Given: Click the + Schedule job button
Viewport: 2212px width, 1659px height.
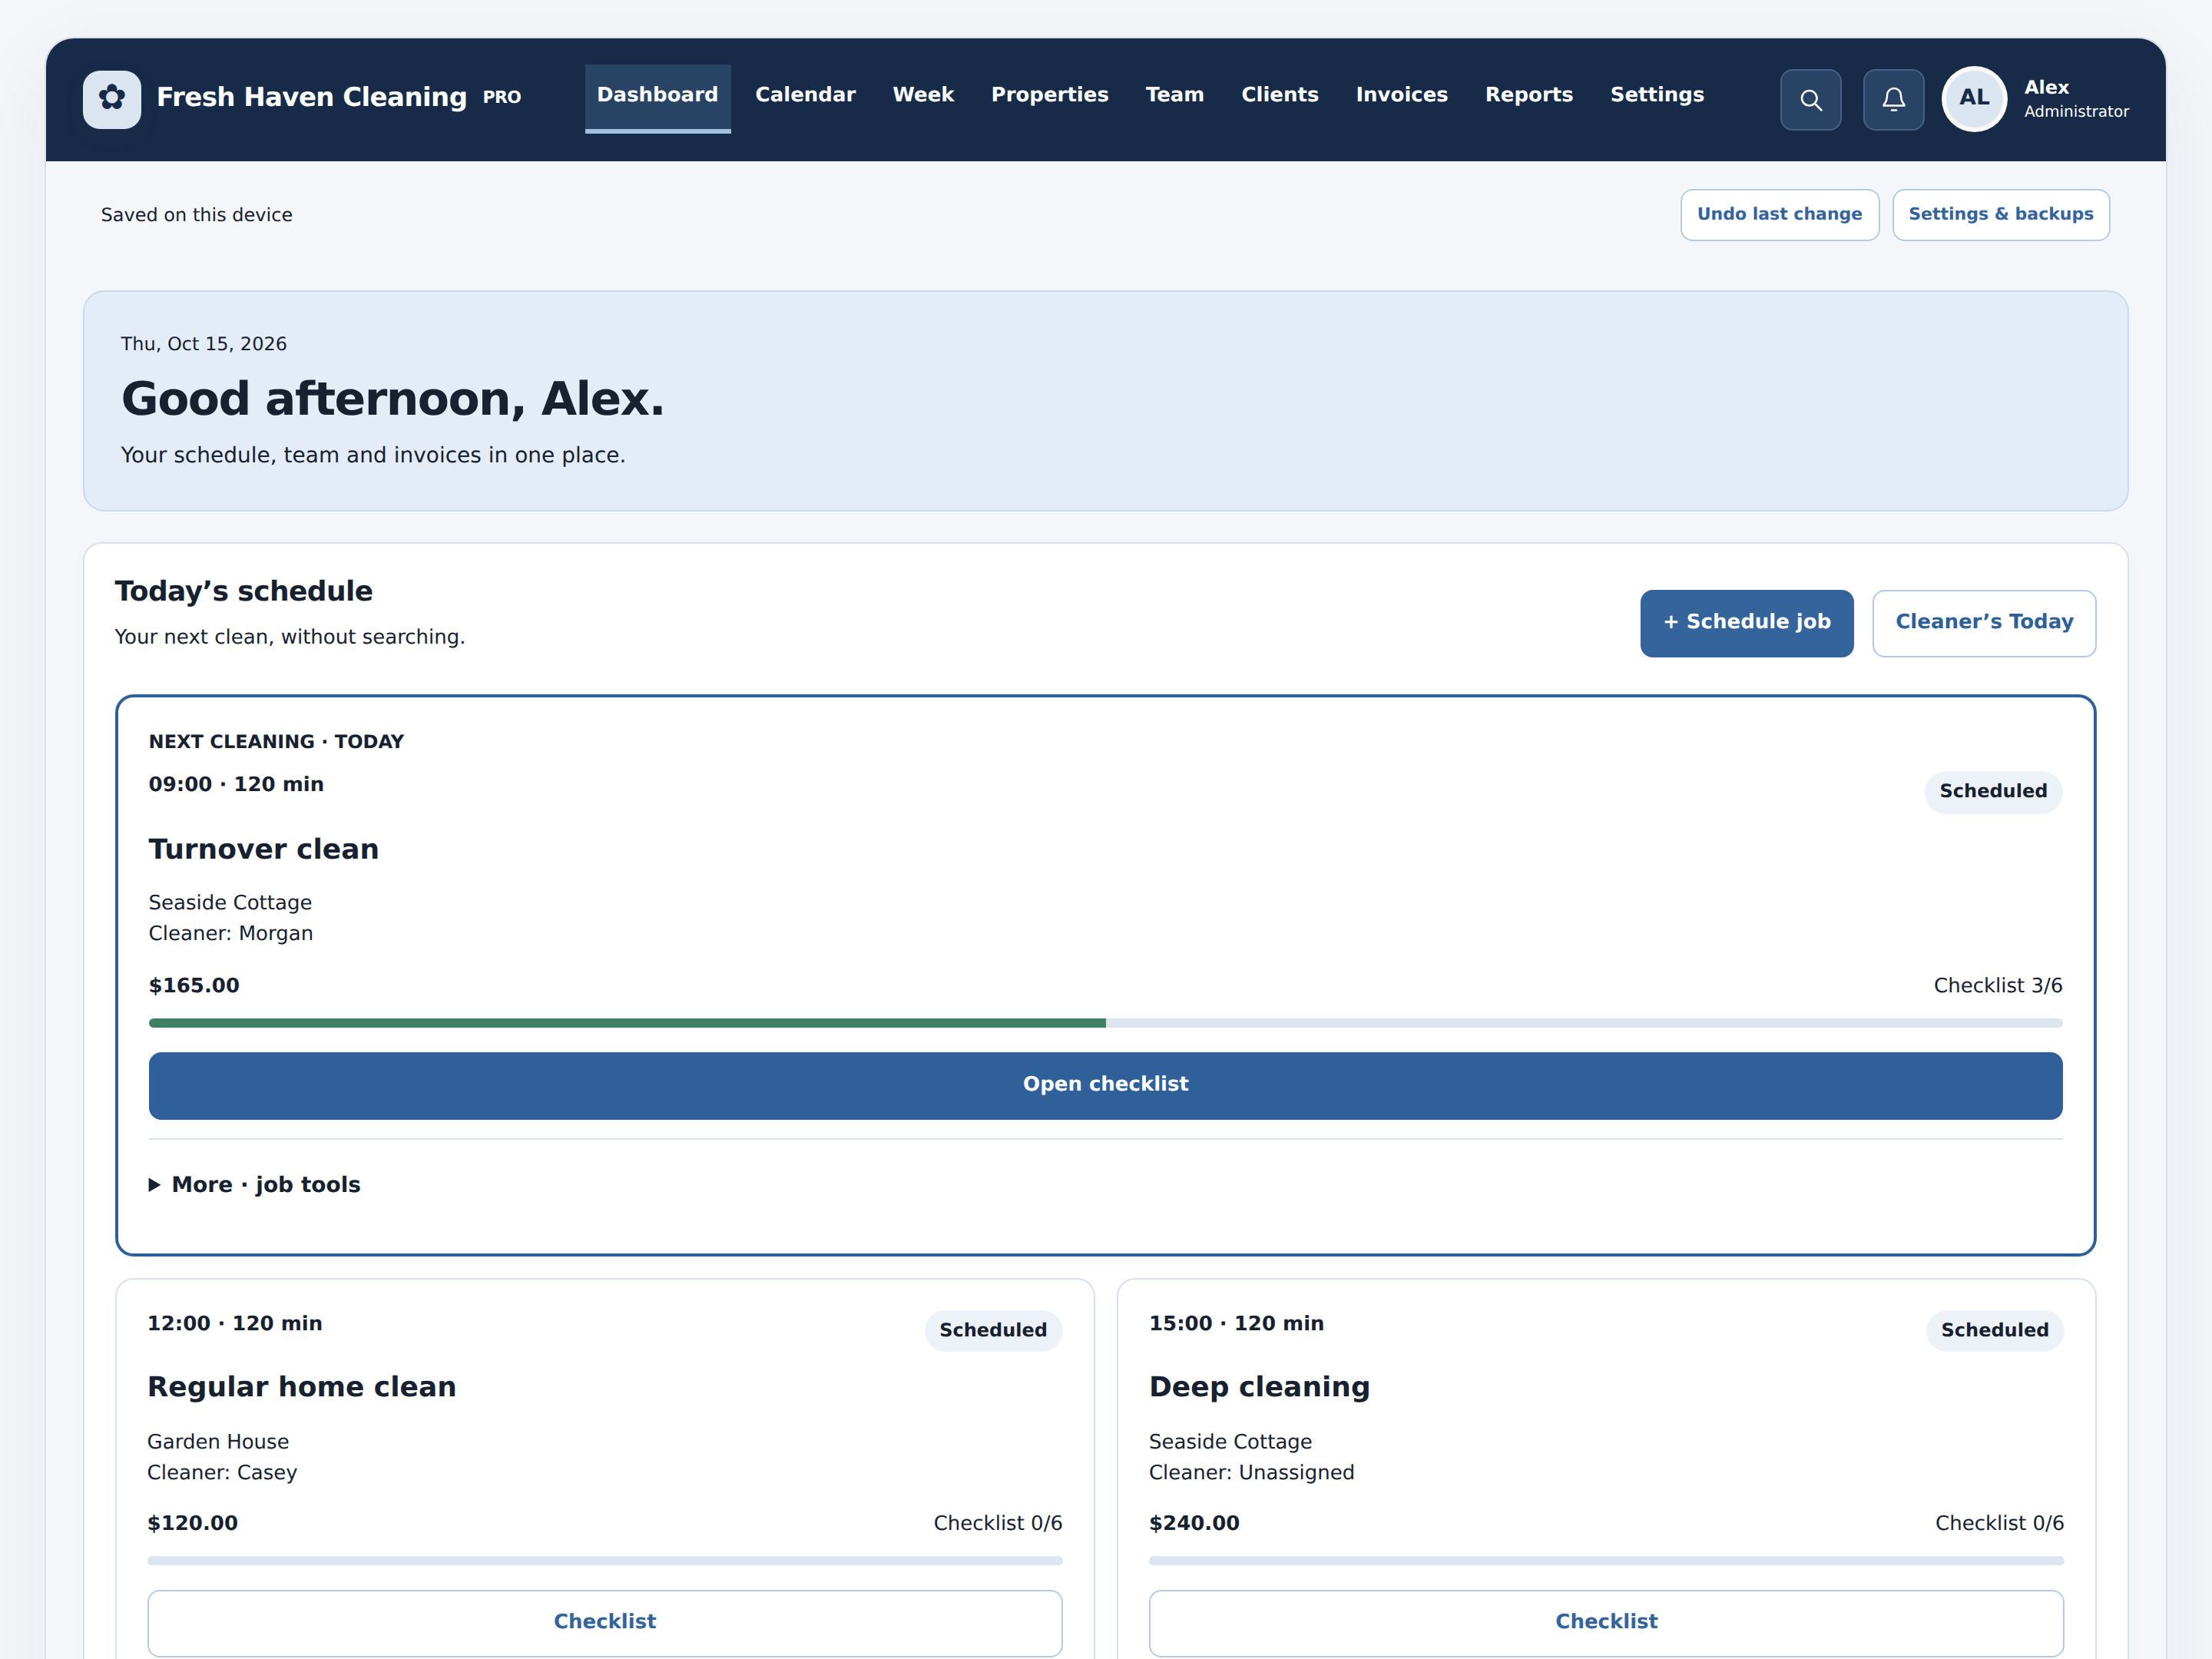Looking at the screenshot, I should coord(1747,622).
